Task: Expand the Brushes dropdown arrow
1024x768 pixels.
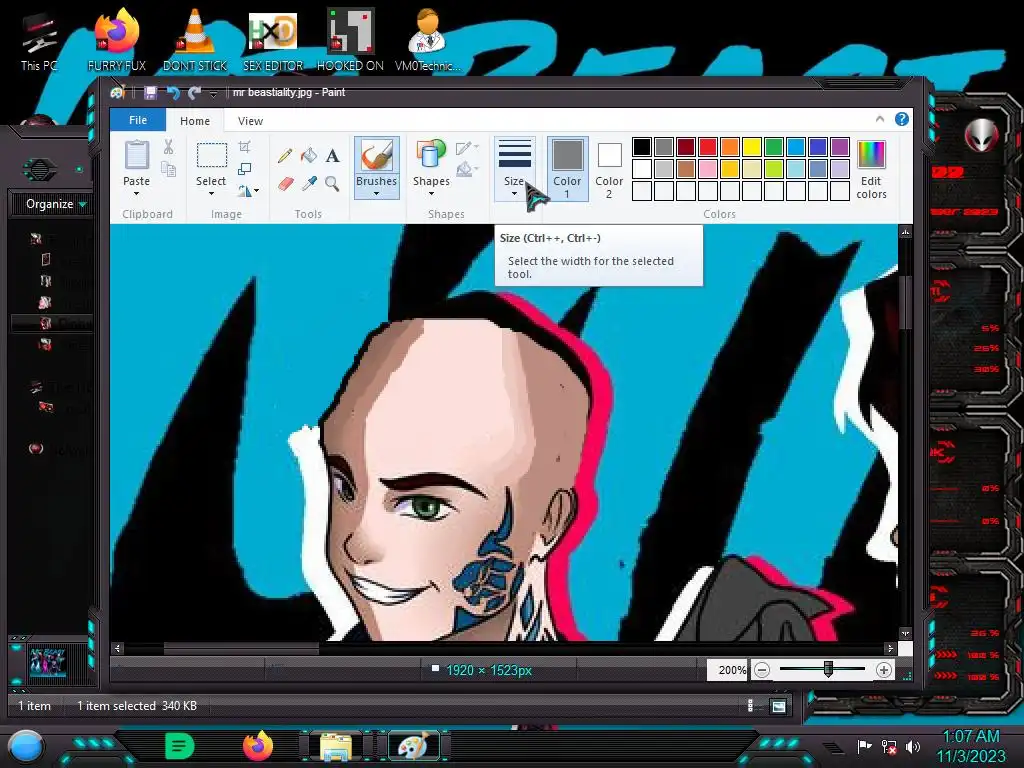Action: (376, 194)
